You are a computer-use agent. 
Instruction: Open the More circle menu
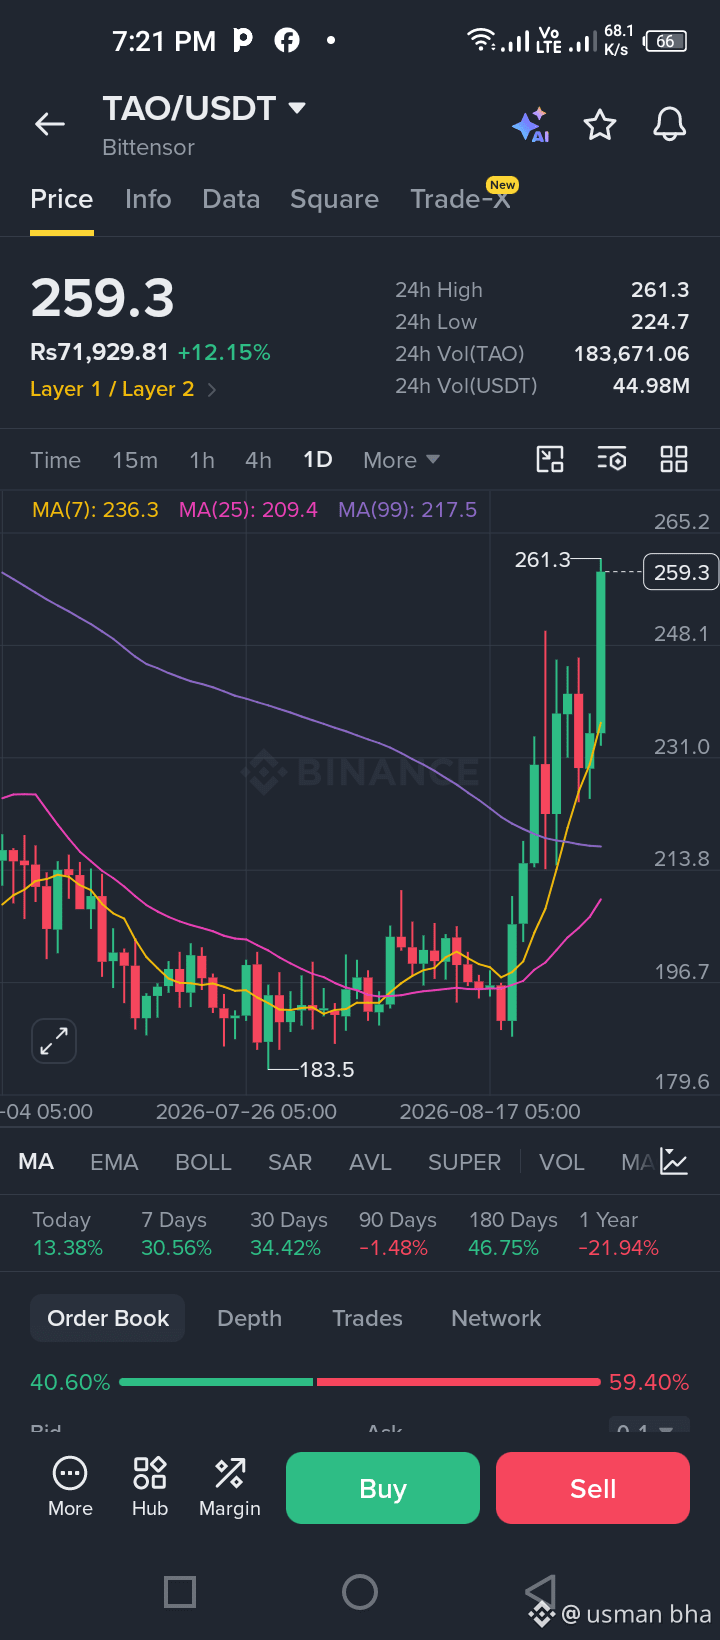tap(70, 1487)
